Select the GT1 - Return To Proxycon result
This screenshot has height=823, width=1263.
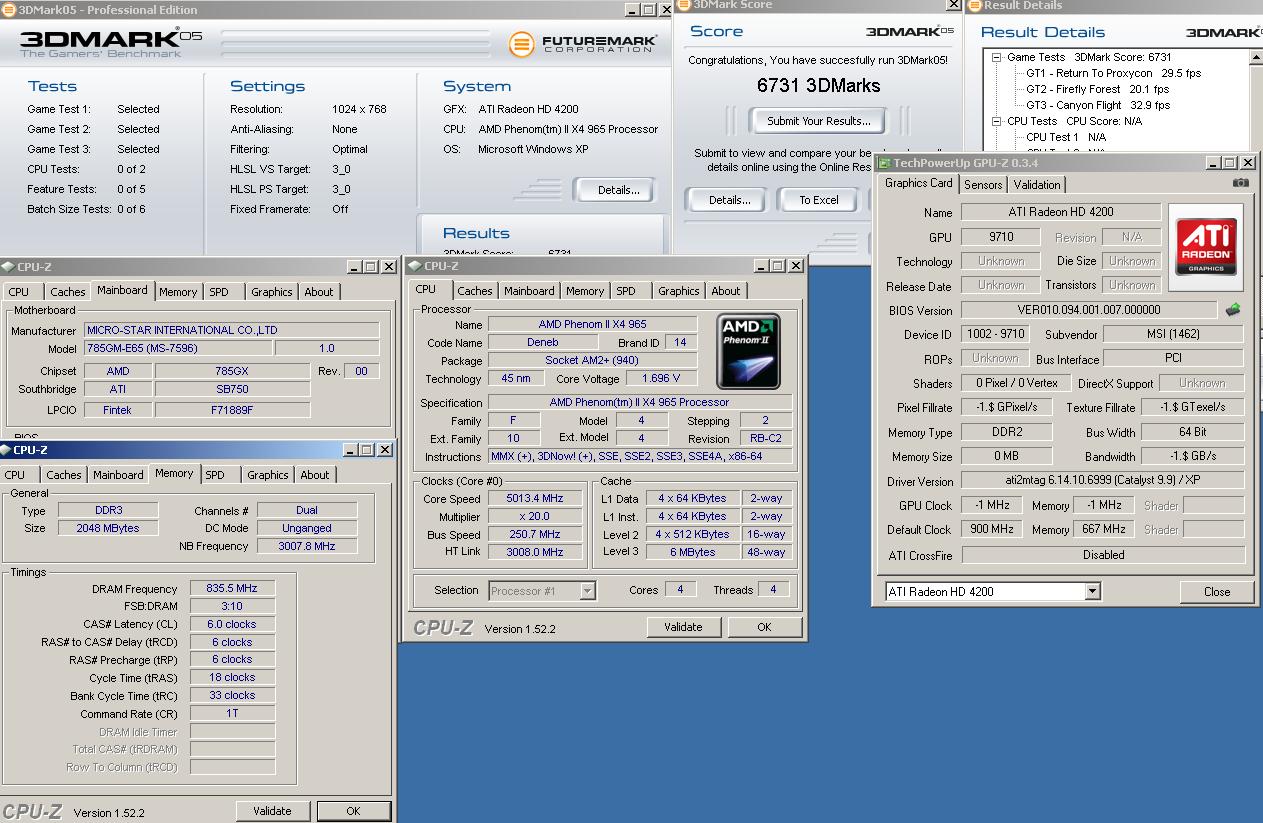1114,73
